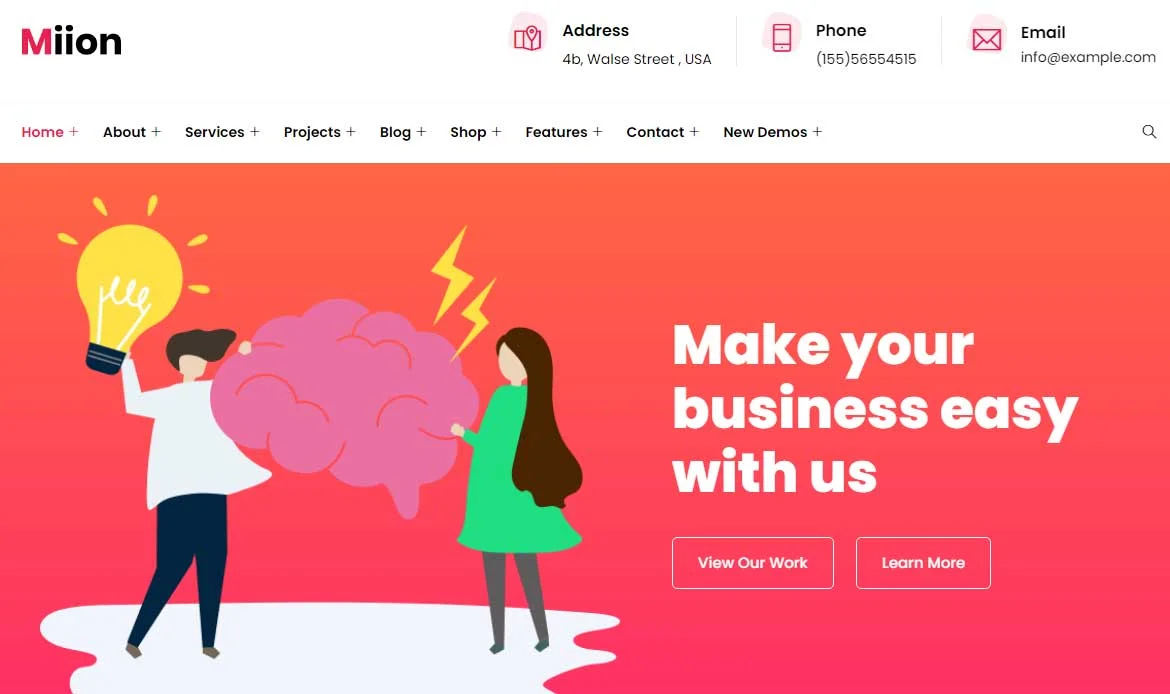This screenshot has width=1170, height=694.
Task: Click the info@example.com email address
Action: click(x=1088, y=57)
